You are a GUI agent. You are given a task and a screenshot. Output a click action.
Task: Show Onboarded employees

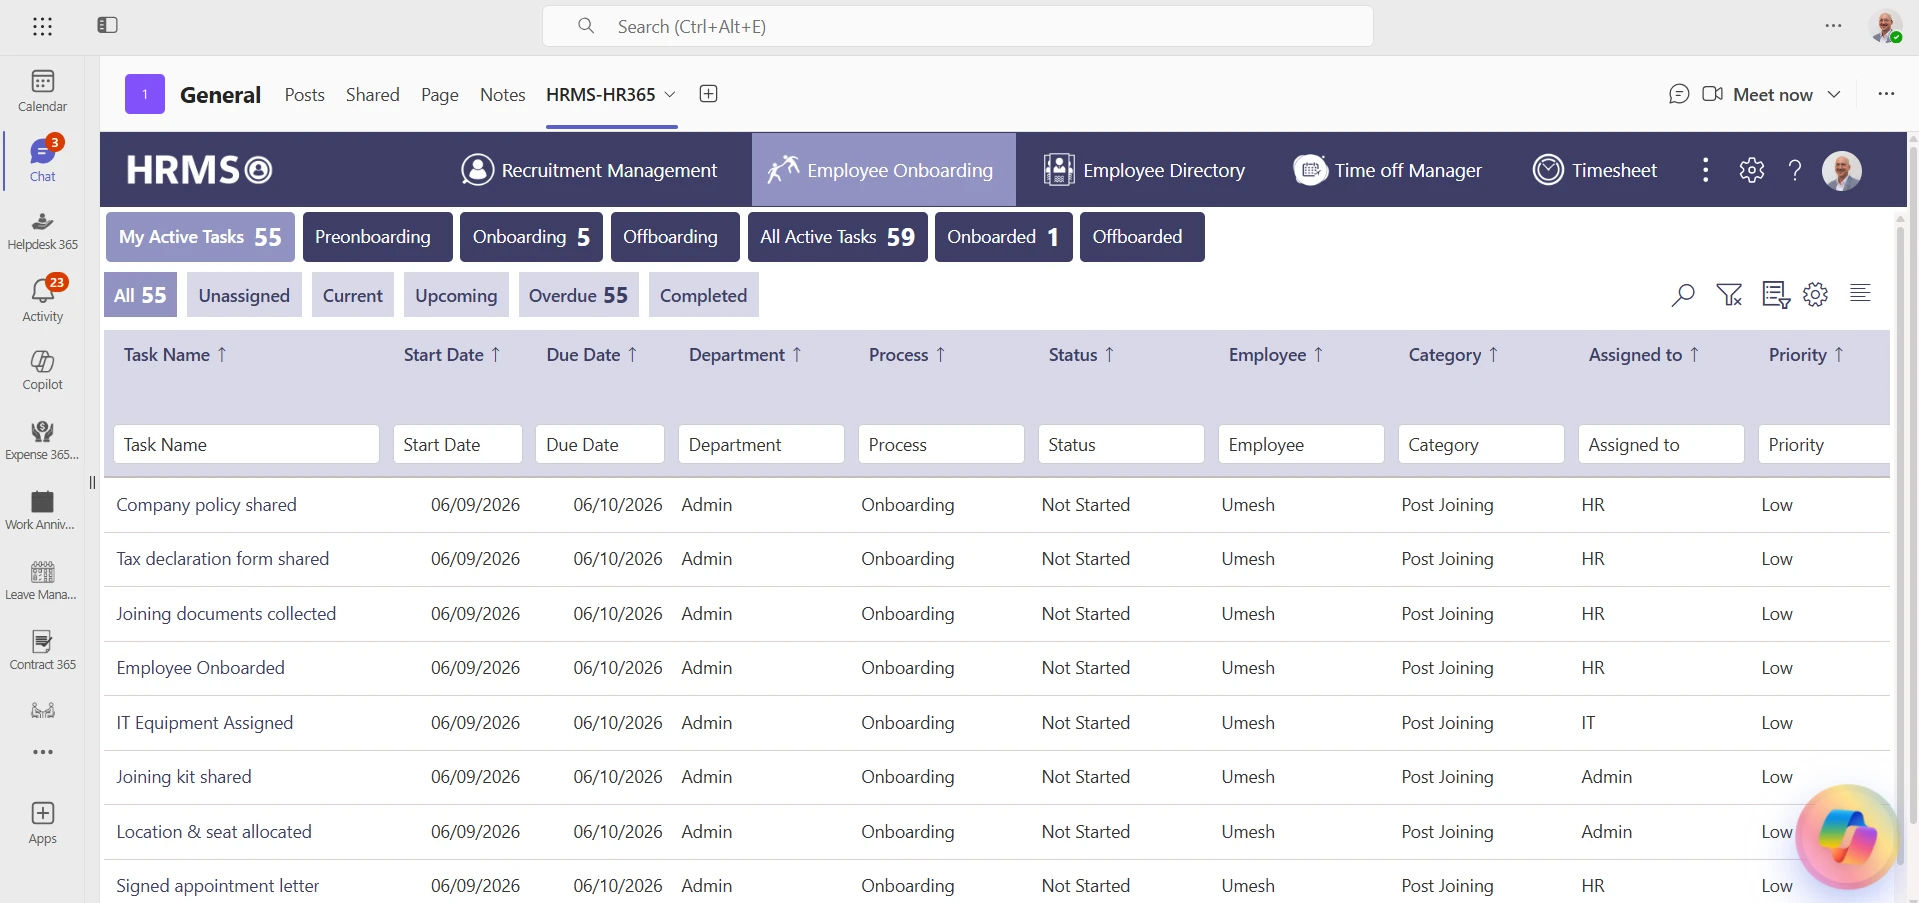[1004, 237]
